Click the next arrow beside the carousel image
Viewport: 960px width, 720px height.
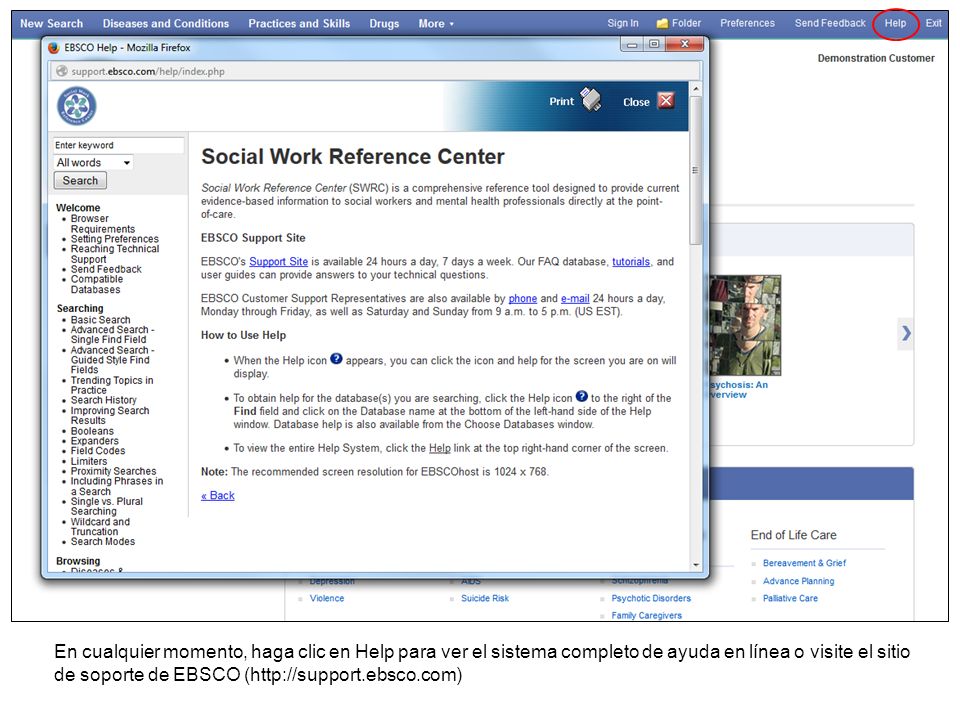pyautogui.click(x=906, y=333)
